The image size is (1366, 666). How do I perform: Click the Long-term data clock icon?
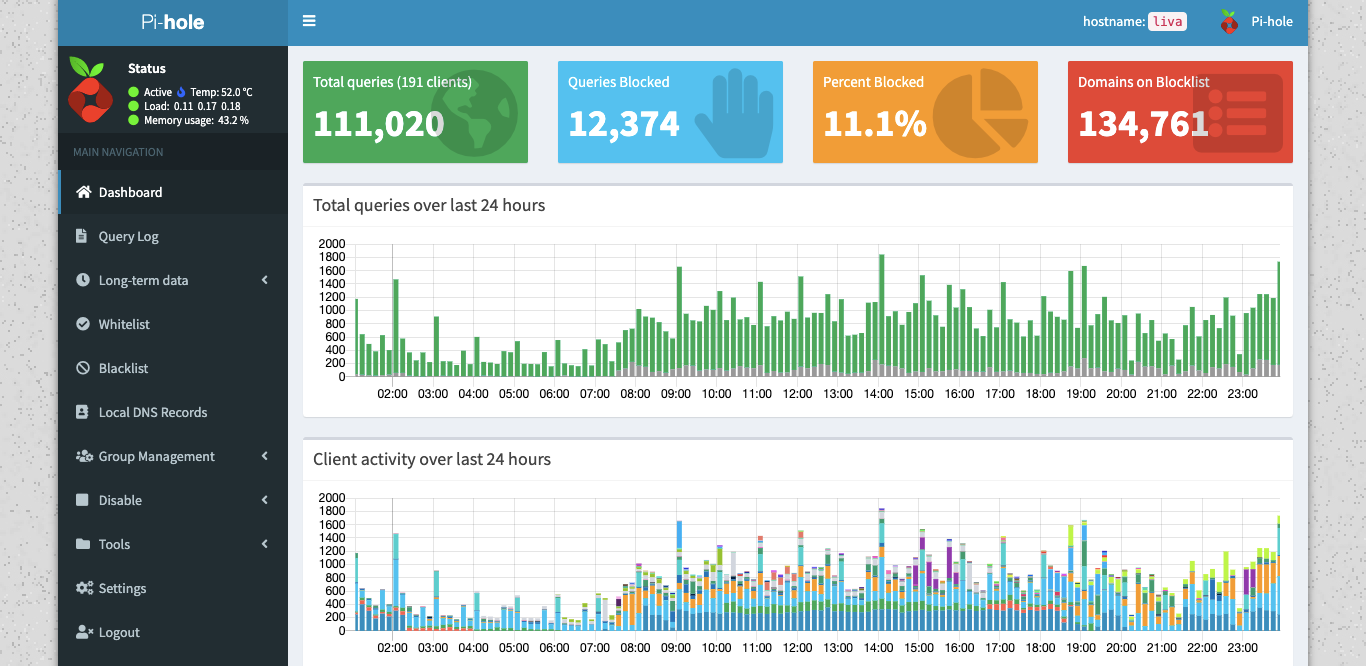83,280
